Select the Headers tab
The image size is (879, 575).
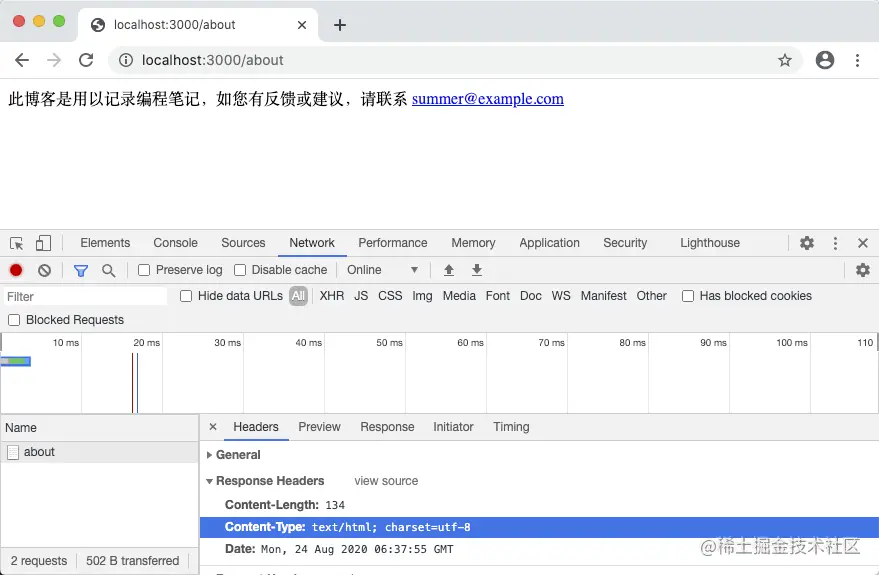pos(256,426)
